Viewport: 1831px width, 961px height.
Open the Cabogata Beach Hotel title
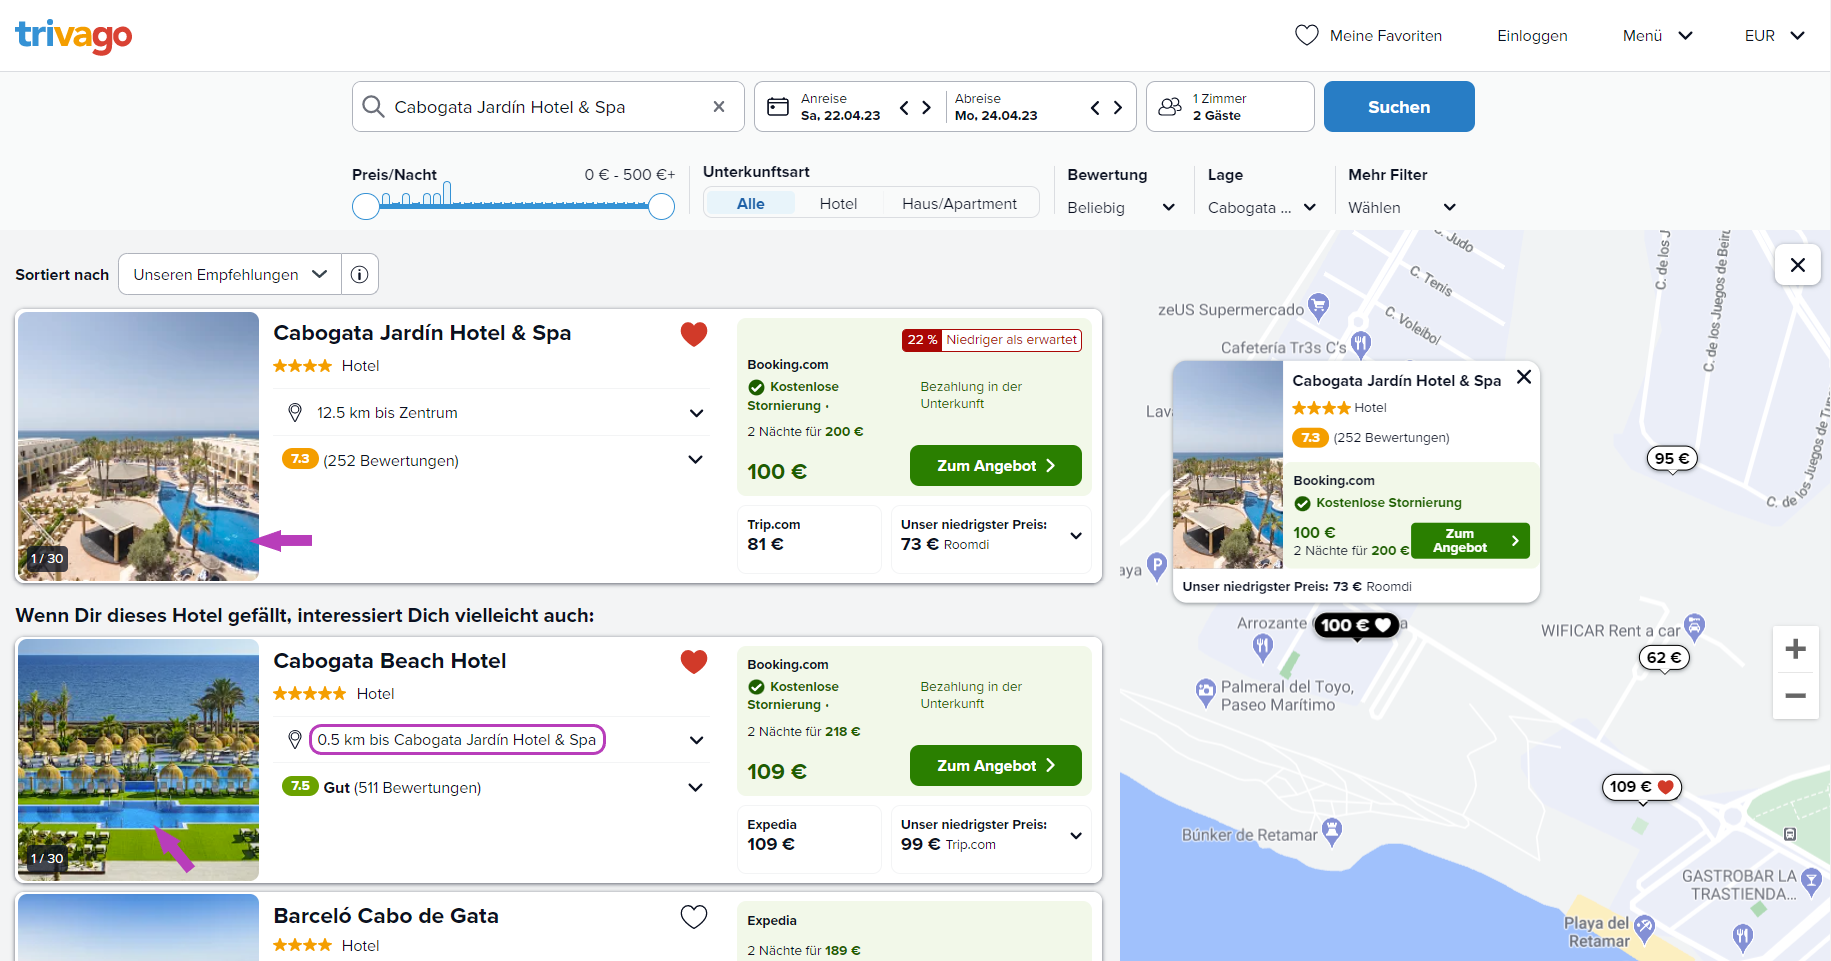tap(390, 661)
